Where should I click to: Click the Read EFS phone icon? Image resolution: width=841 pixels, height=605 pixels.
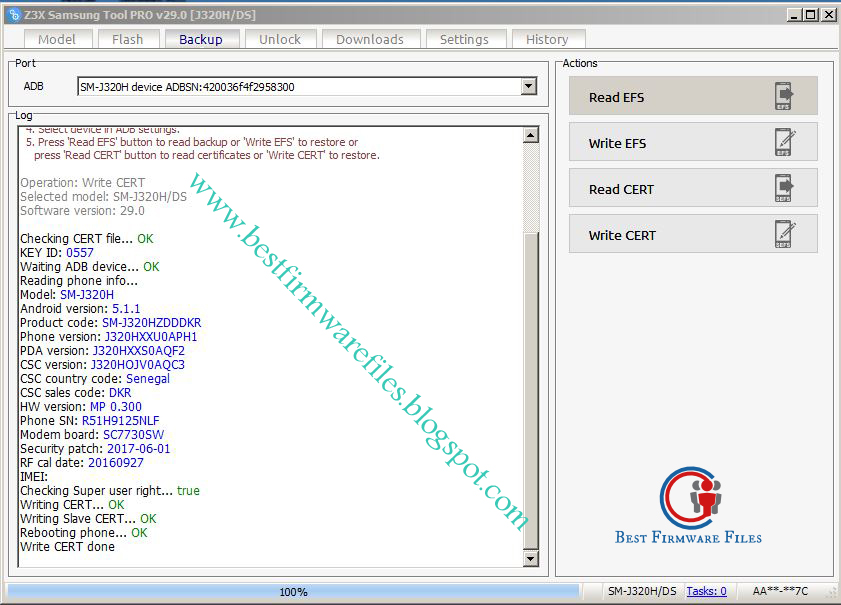click(783, 97)
